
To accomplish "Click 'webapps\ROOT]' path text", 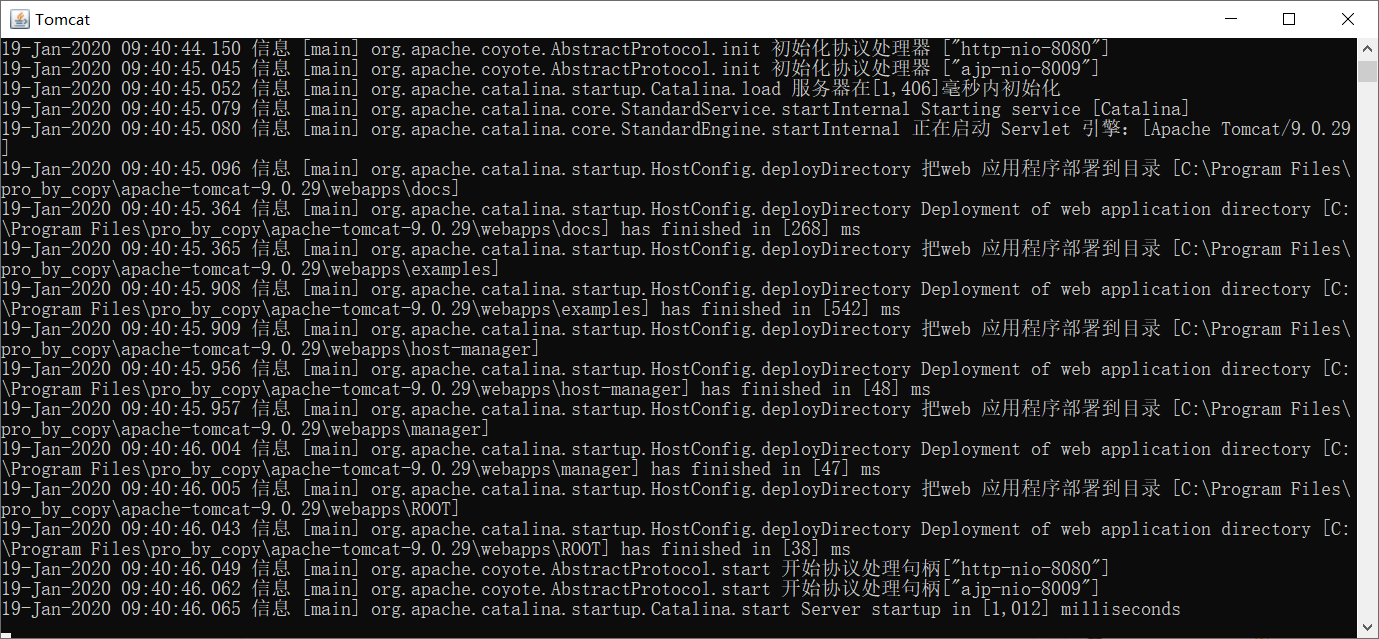I will coord(395,509).
